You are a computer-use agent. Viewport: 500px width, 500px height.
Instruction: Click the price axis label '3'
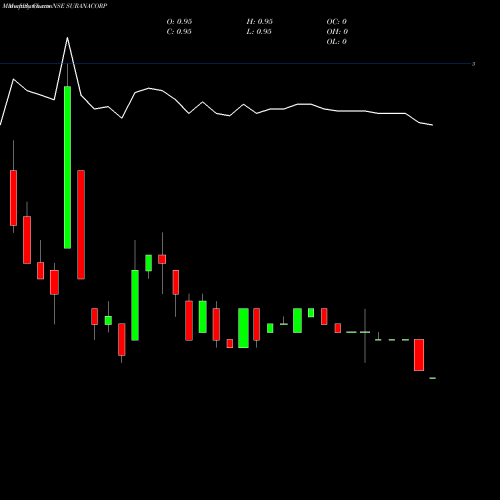(473, 64)
